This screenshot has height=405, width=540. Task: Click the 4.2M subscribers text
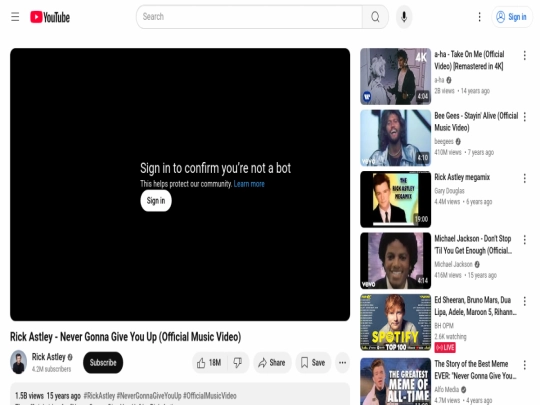pos(51,369)
